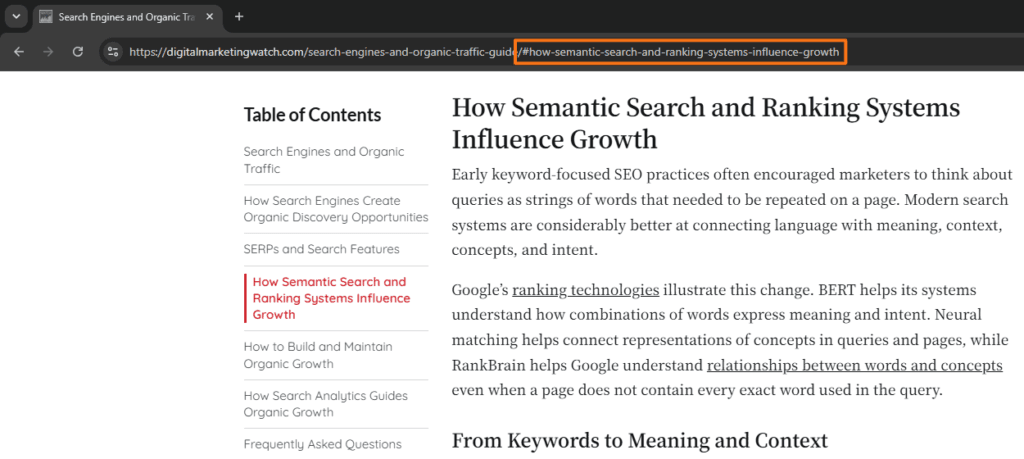Navigate to How to Build and Maintain Organic Growth
This screenshot has width=1024, height=459.
318,355
